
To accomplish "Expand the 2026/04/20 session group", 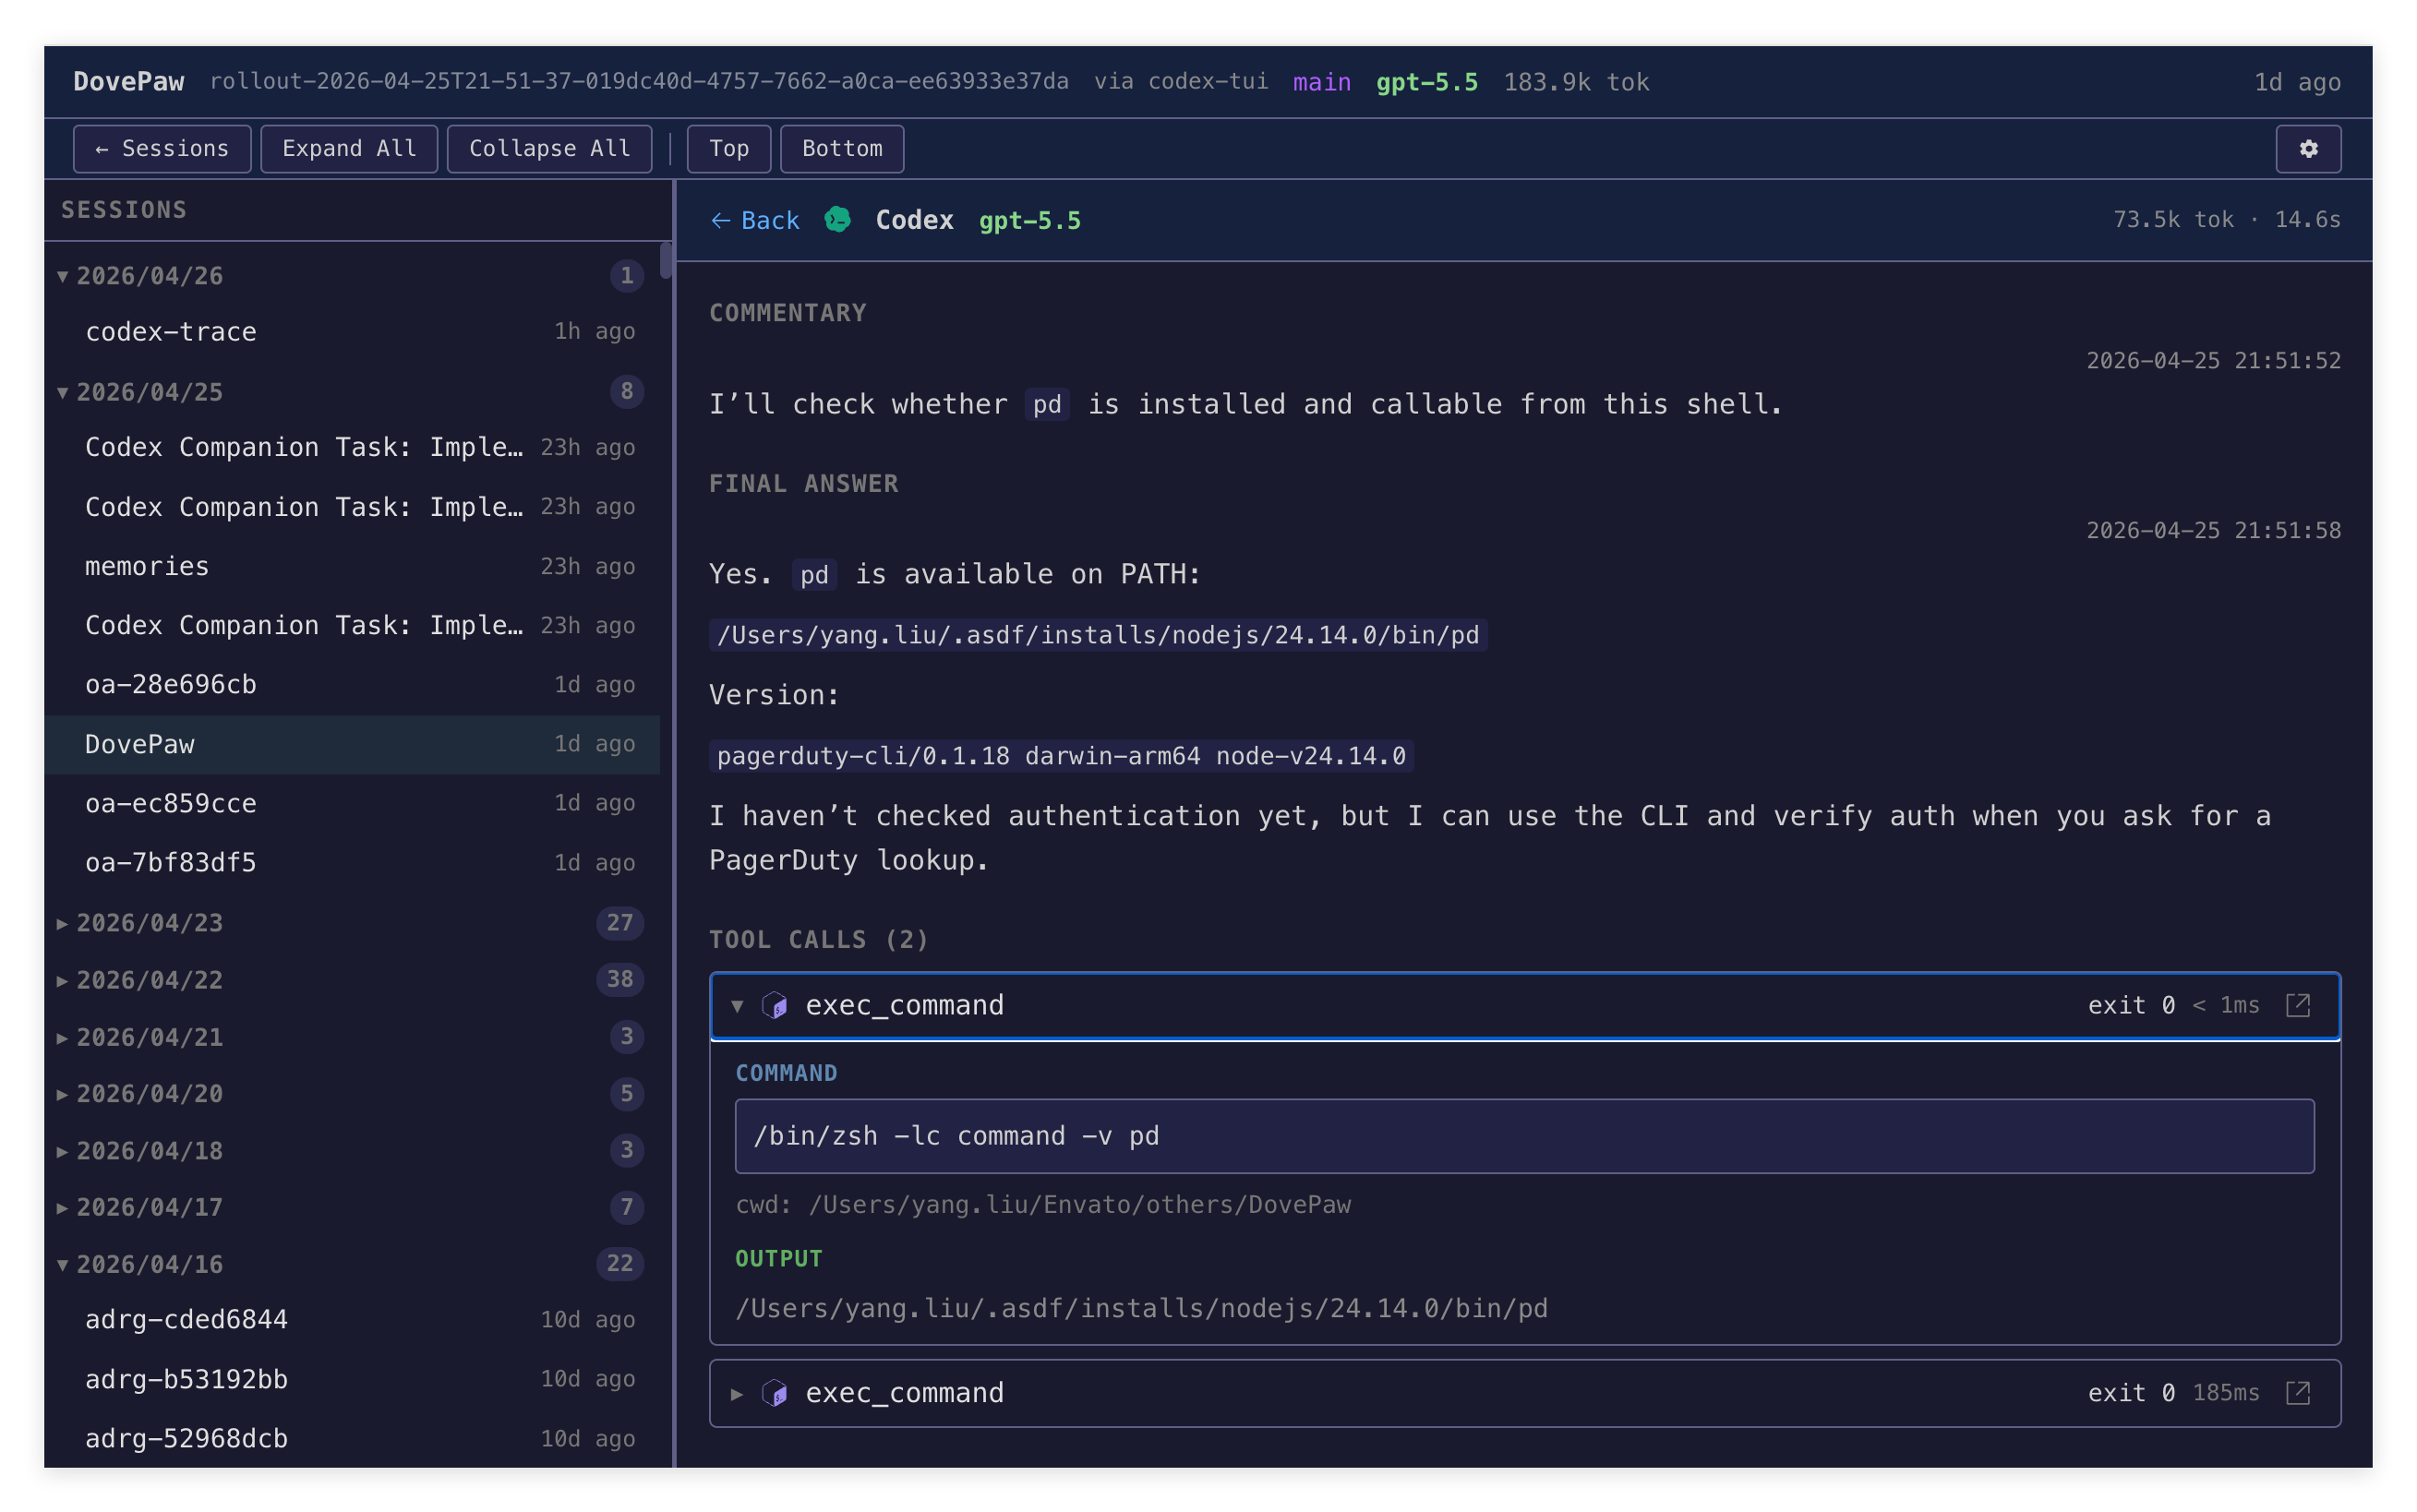I will point(63,1093).
